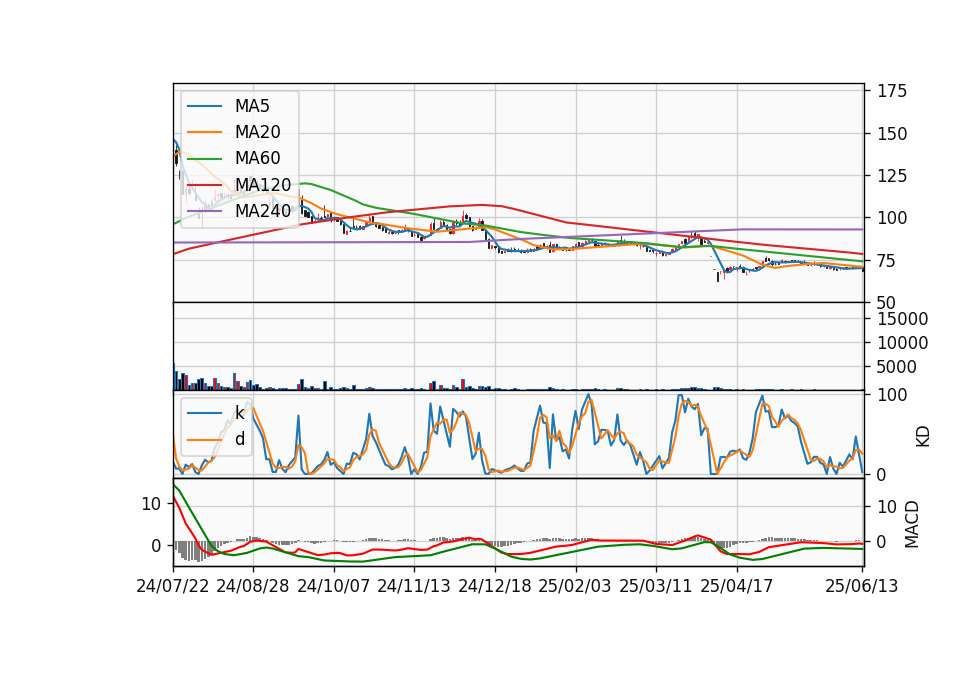960x690 pixels.
Task: Click the 24/10/07 date axis label
Action: (x=334, y=586)
